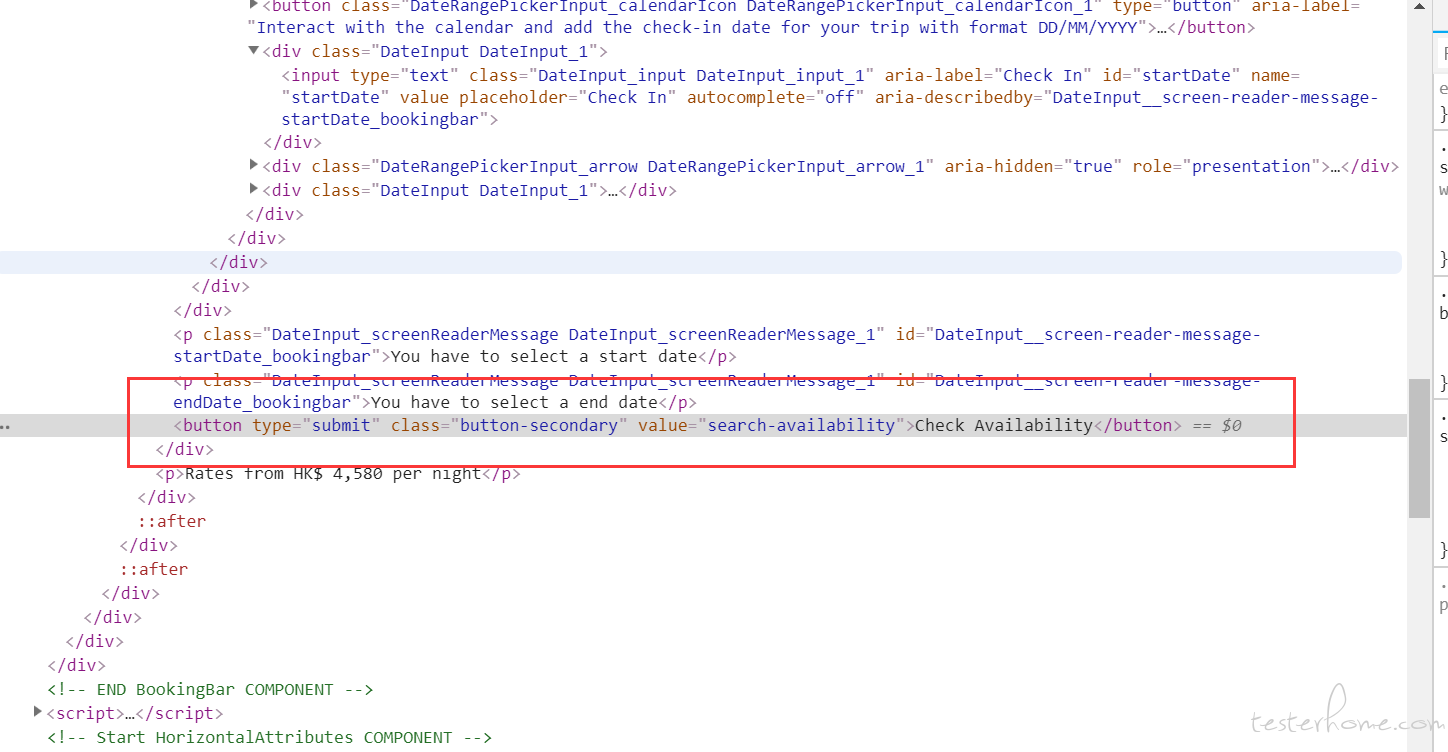Select the END BookingBar COMPONENT comment
This screenshot has width=1448, height=752.
pos(210,689)
